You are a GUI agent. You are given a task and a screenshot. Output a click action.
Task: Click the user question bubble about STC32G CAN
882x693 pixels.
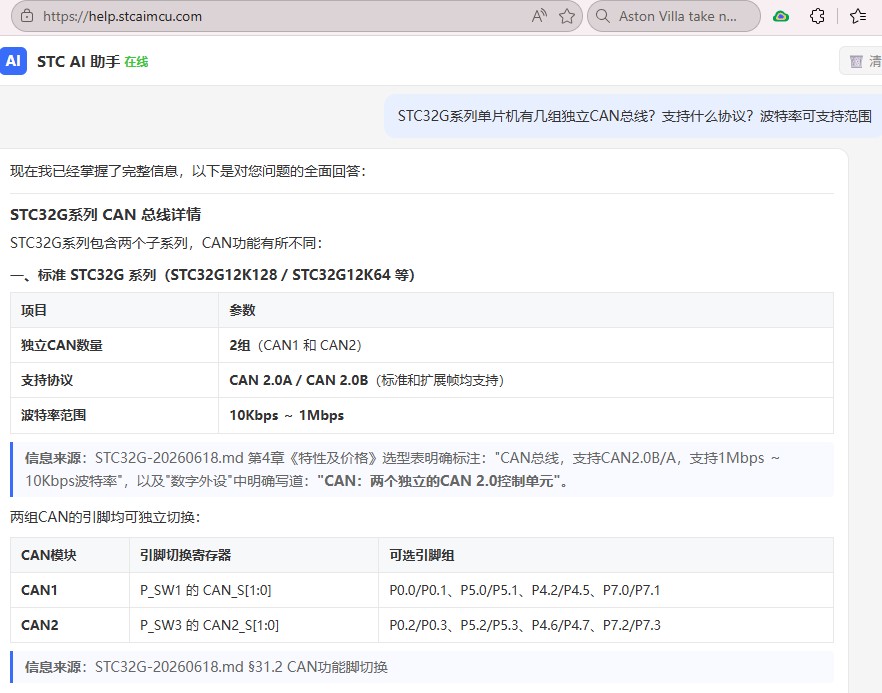tap(633, 116)
